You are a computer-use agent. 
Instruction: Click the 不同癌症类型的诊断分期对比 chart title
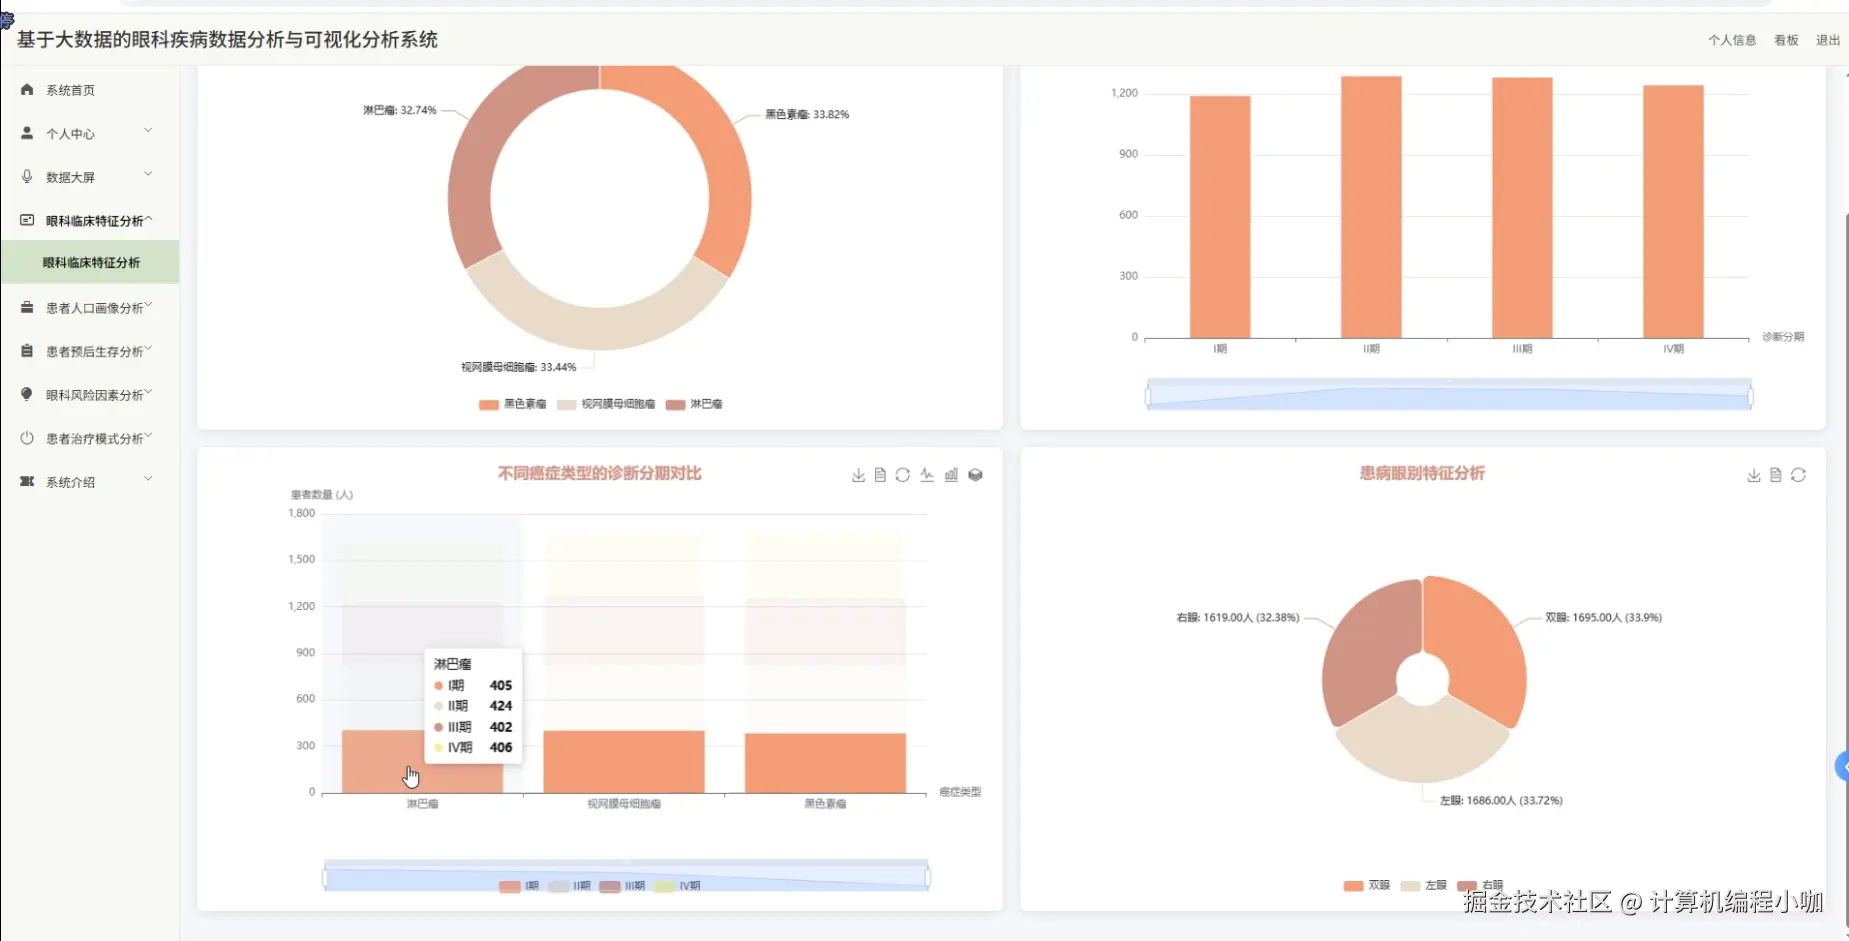tap(600, 473)
